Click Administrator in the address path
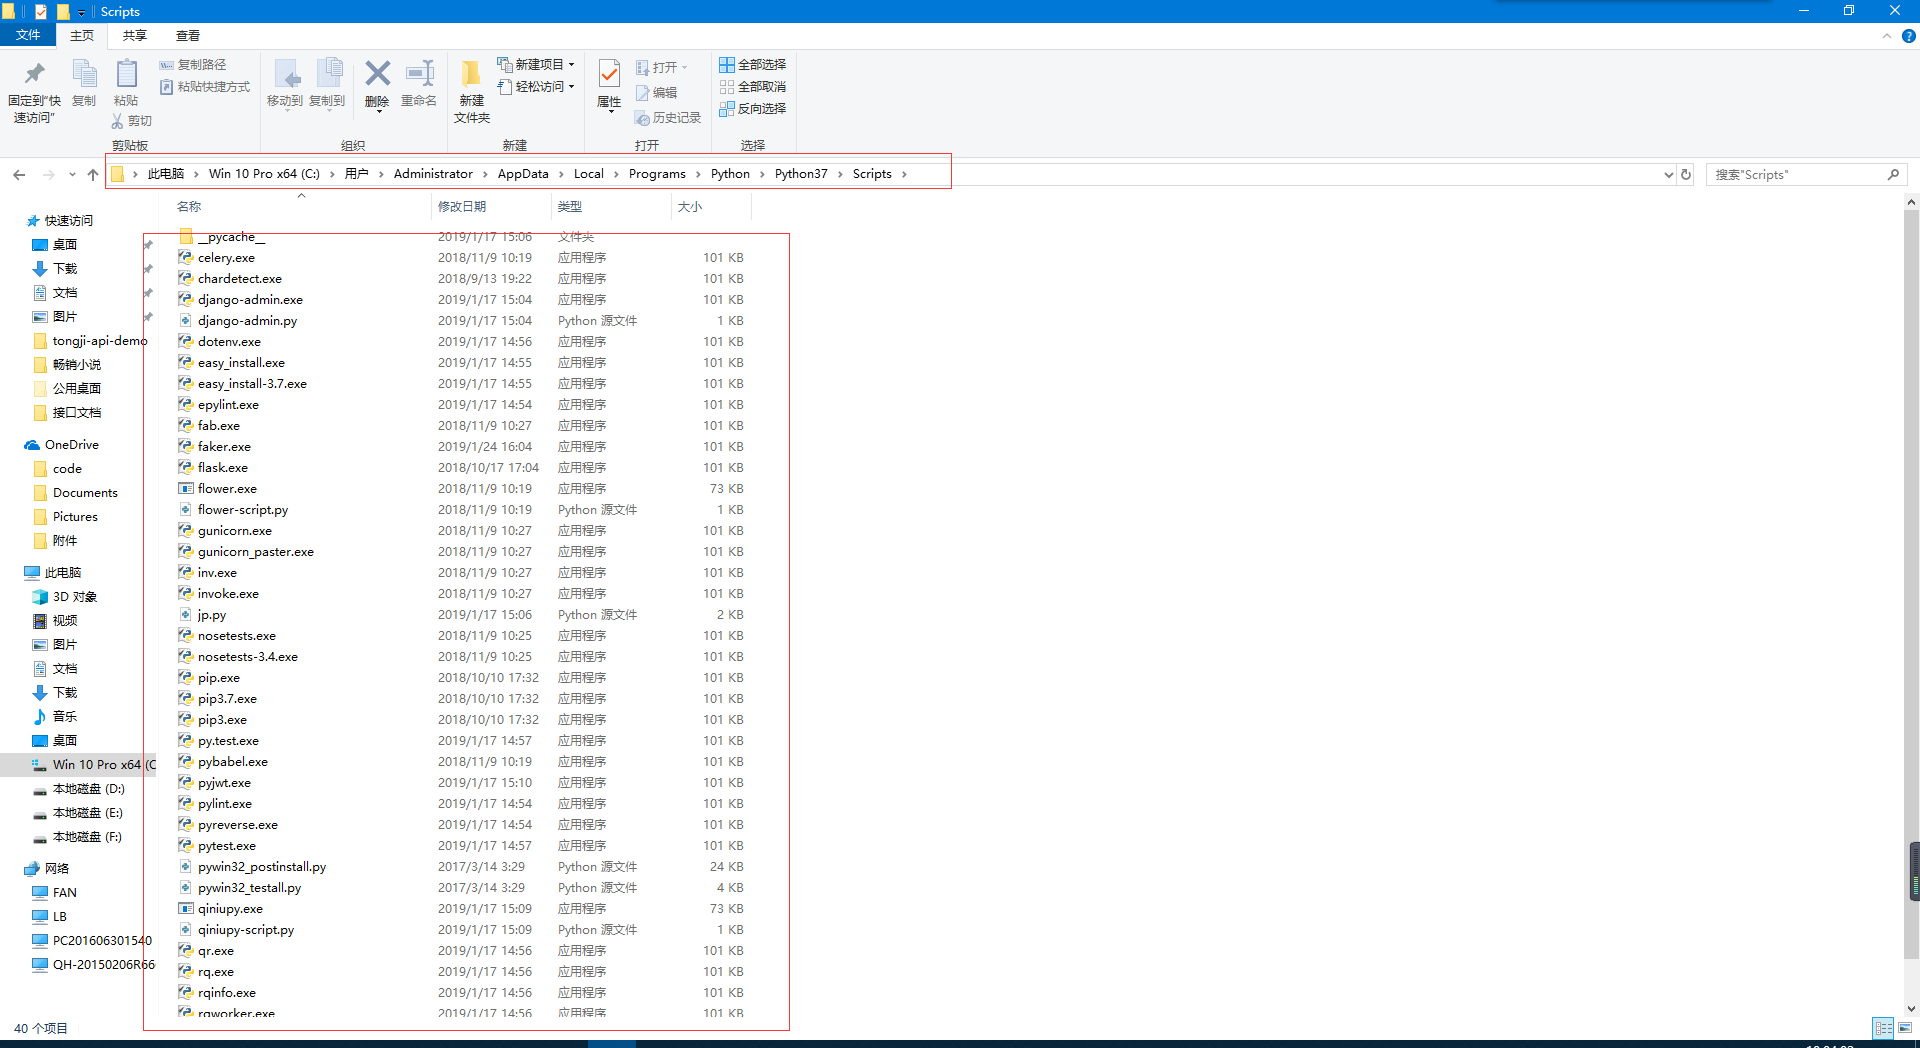The image size is (1920, 1048). tap(433, 174)
